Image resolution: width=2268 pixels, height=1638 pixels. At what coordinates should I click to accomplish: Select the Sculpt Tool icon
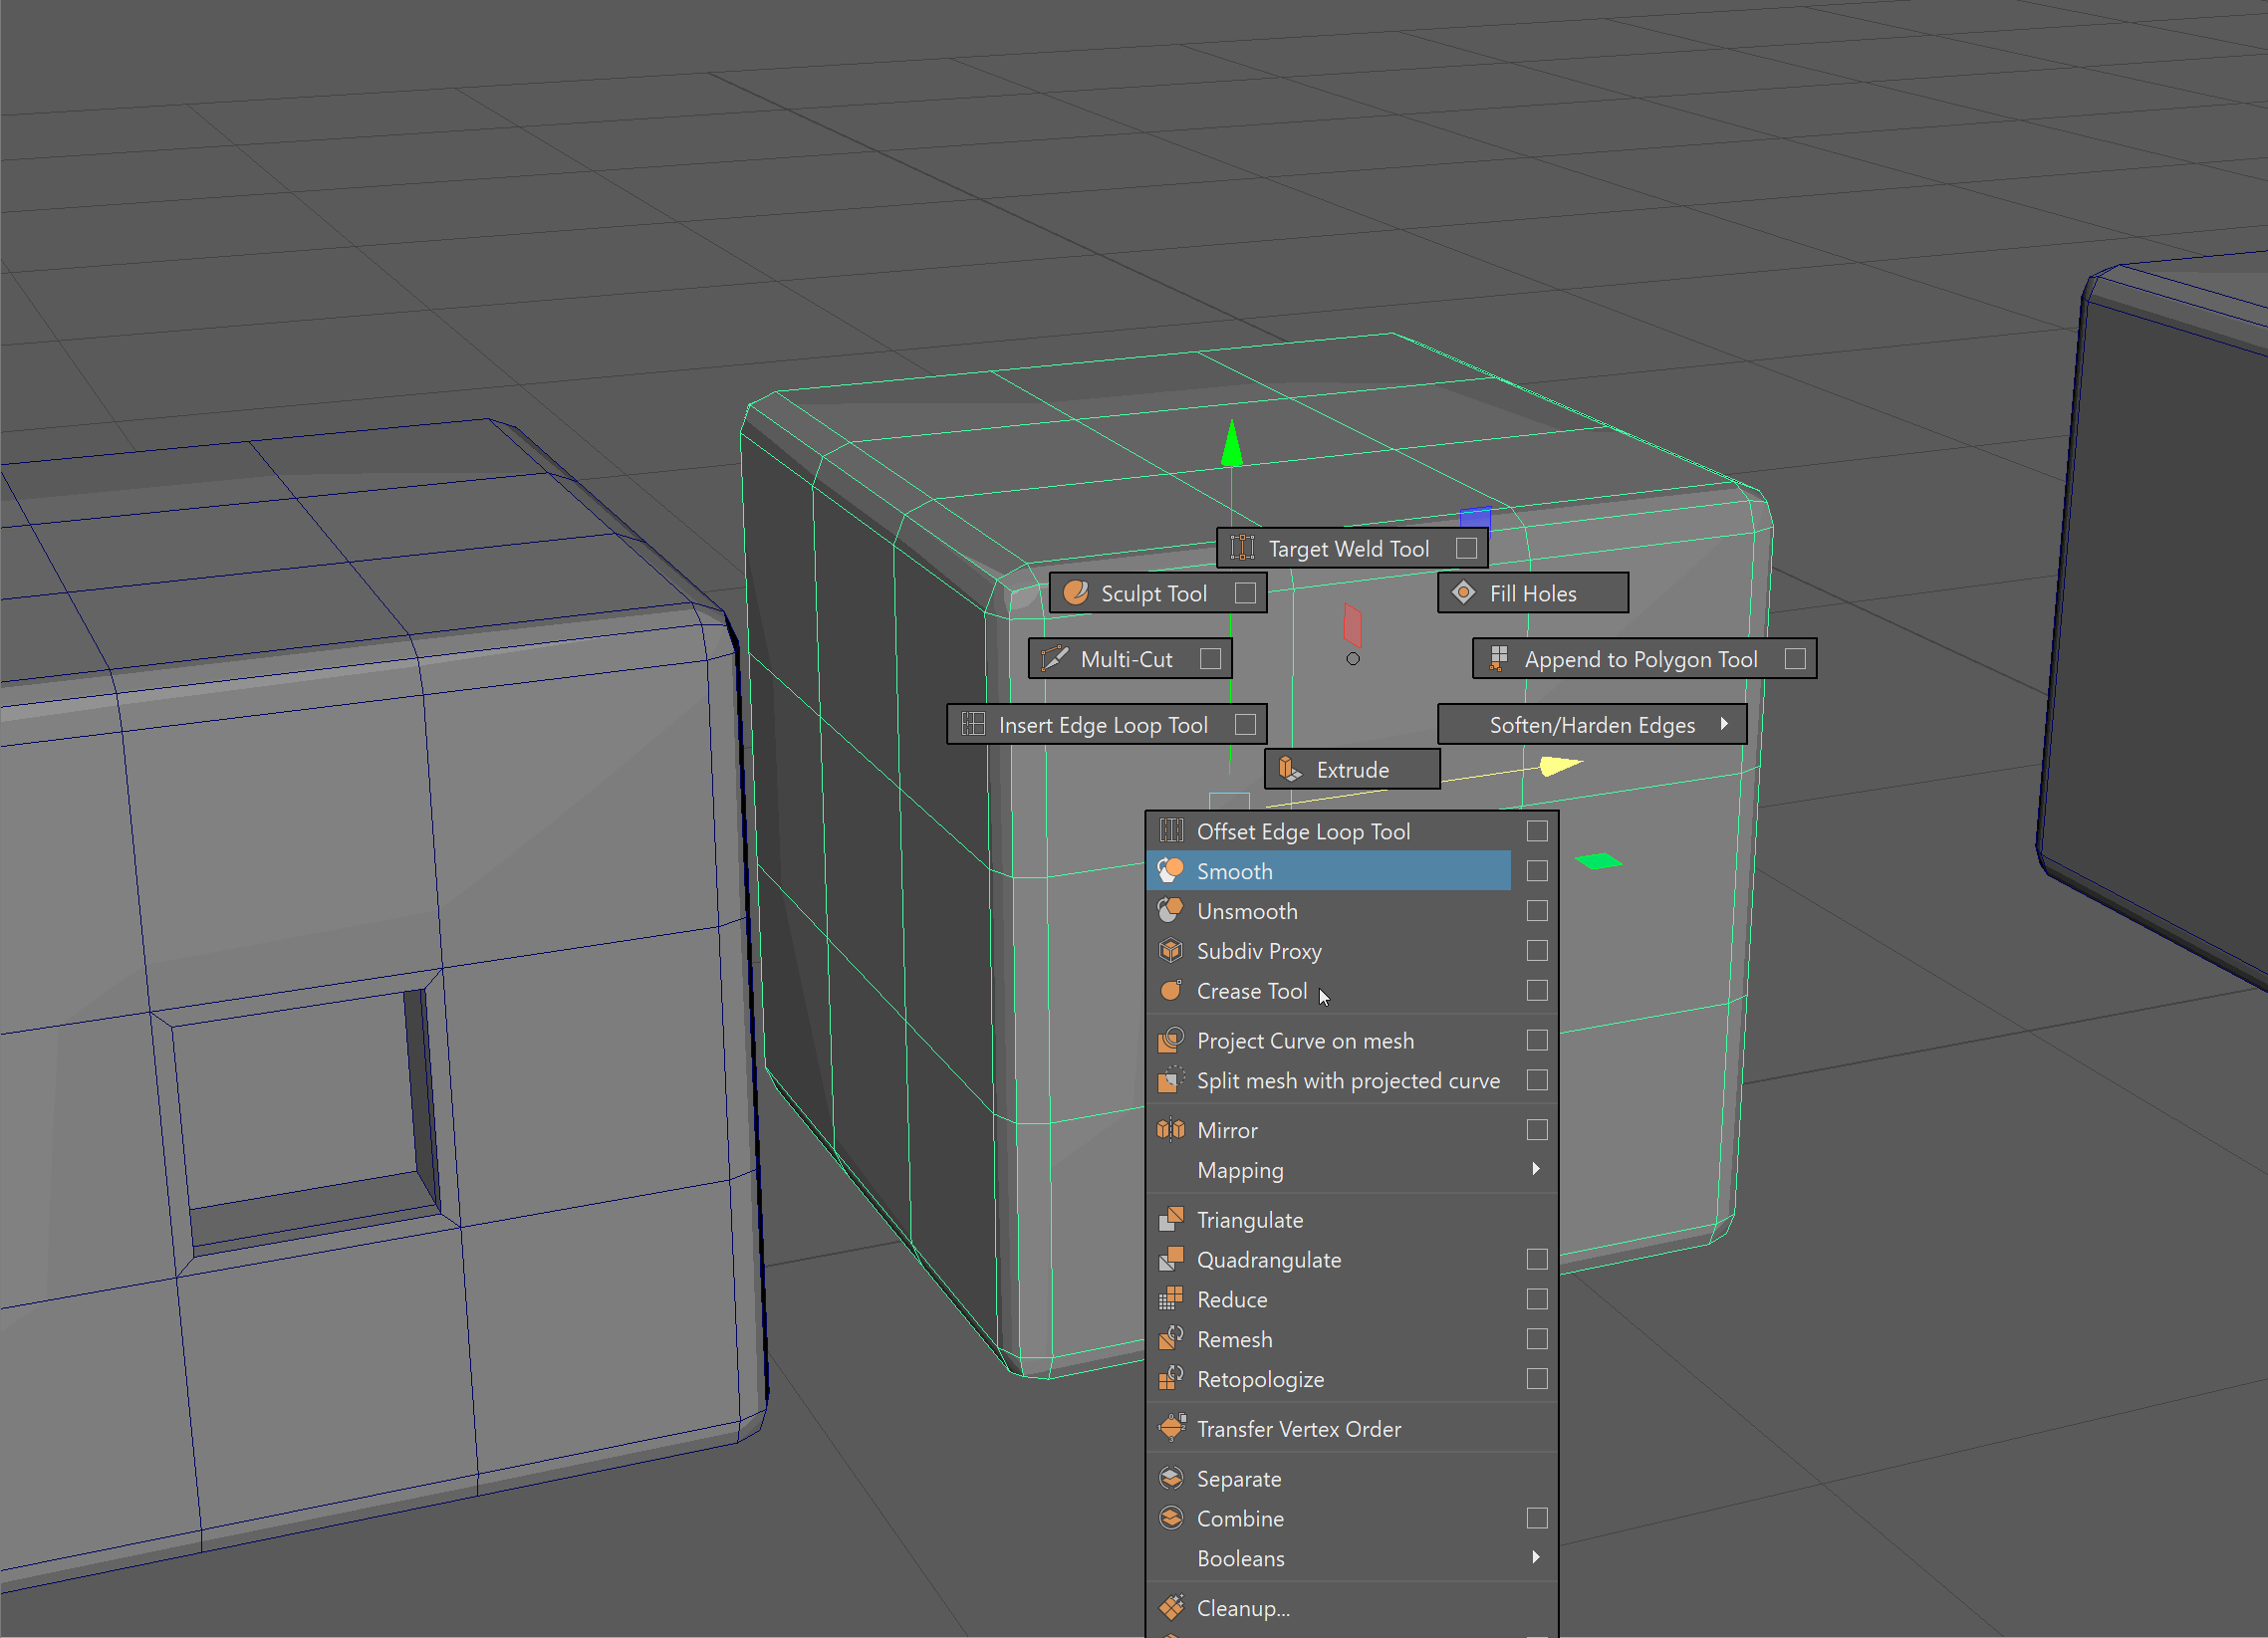pos(1076,593)
